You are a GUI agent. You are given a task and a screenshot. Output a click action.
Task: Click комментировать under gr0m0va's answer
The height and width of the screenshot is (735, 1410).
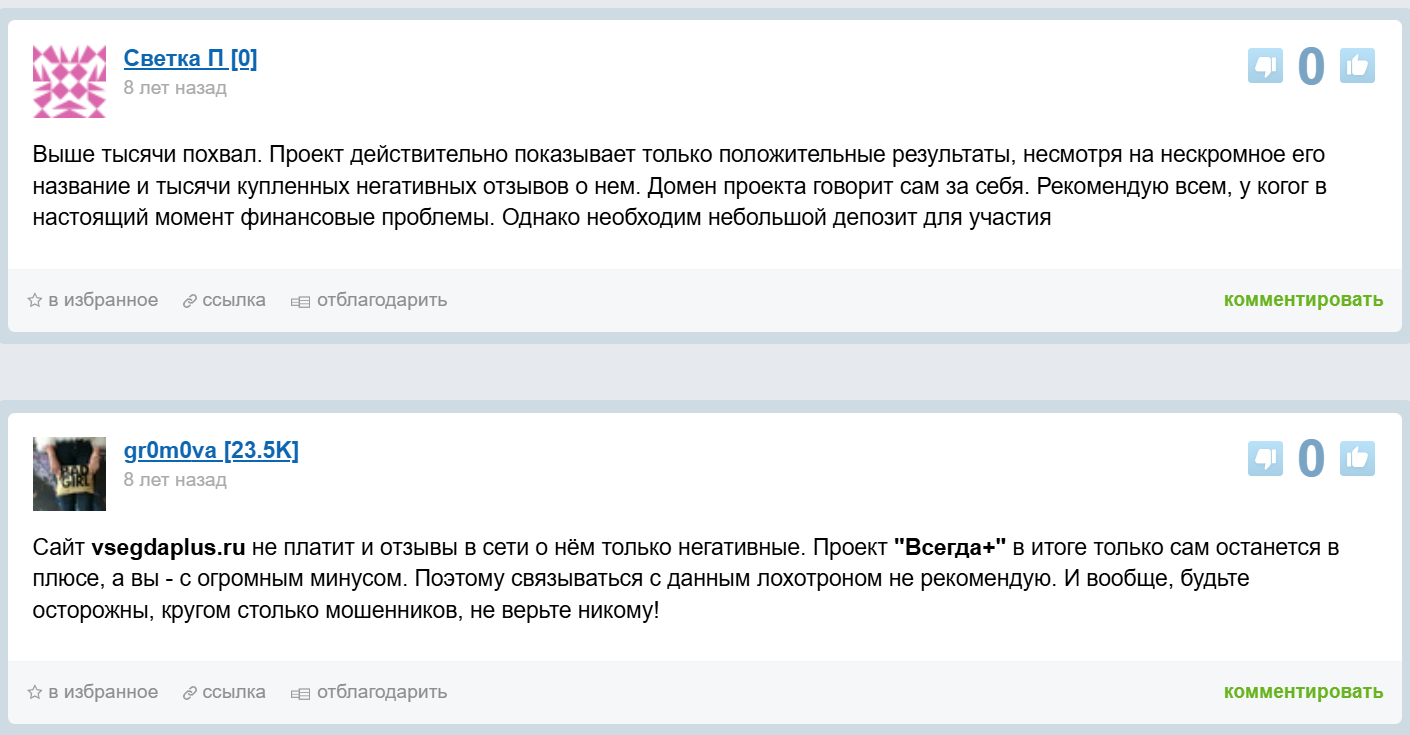click(1303, 692)
